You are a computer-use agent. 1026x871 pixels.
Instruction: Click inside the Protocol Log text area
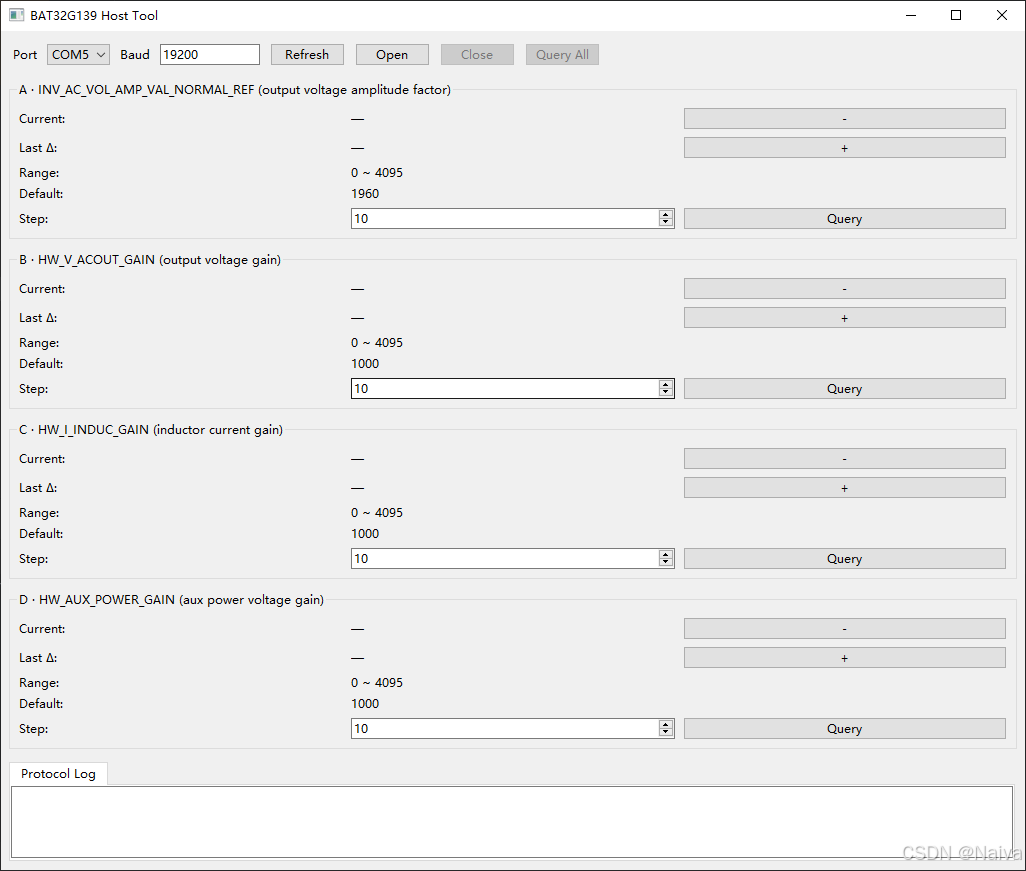coord(512,822)
